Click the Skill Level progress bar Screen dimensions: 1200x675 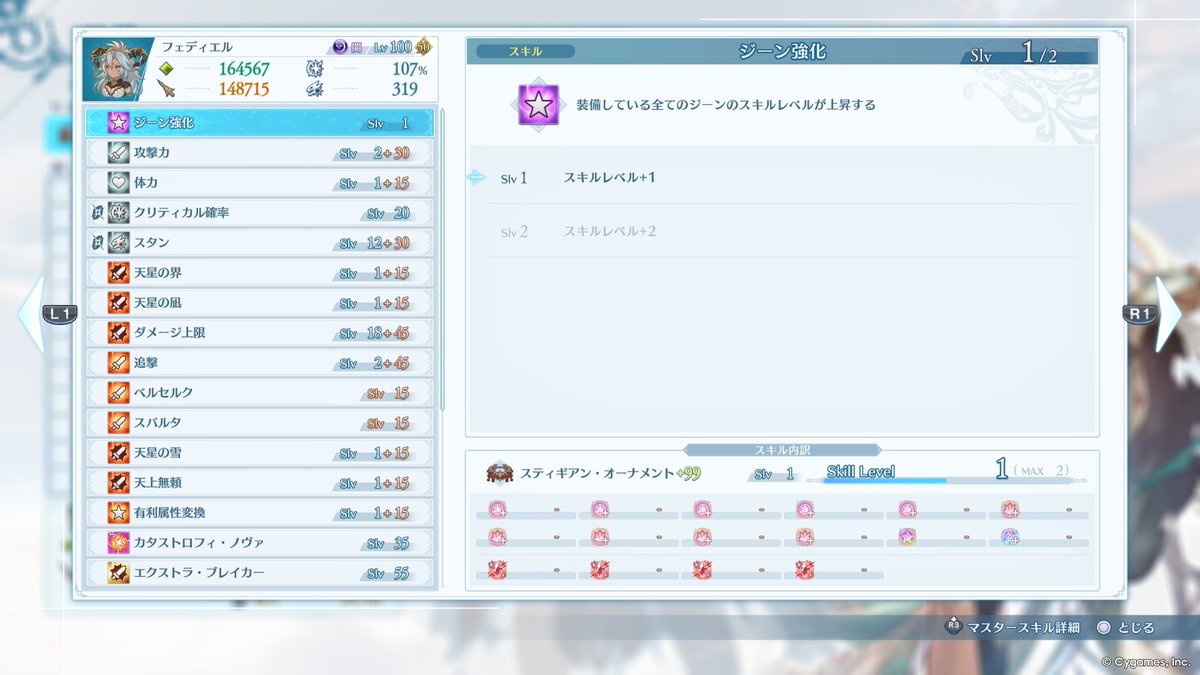click(947, 481)
